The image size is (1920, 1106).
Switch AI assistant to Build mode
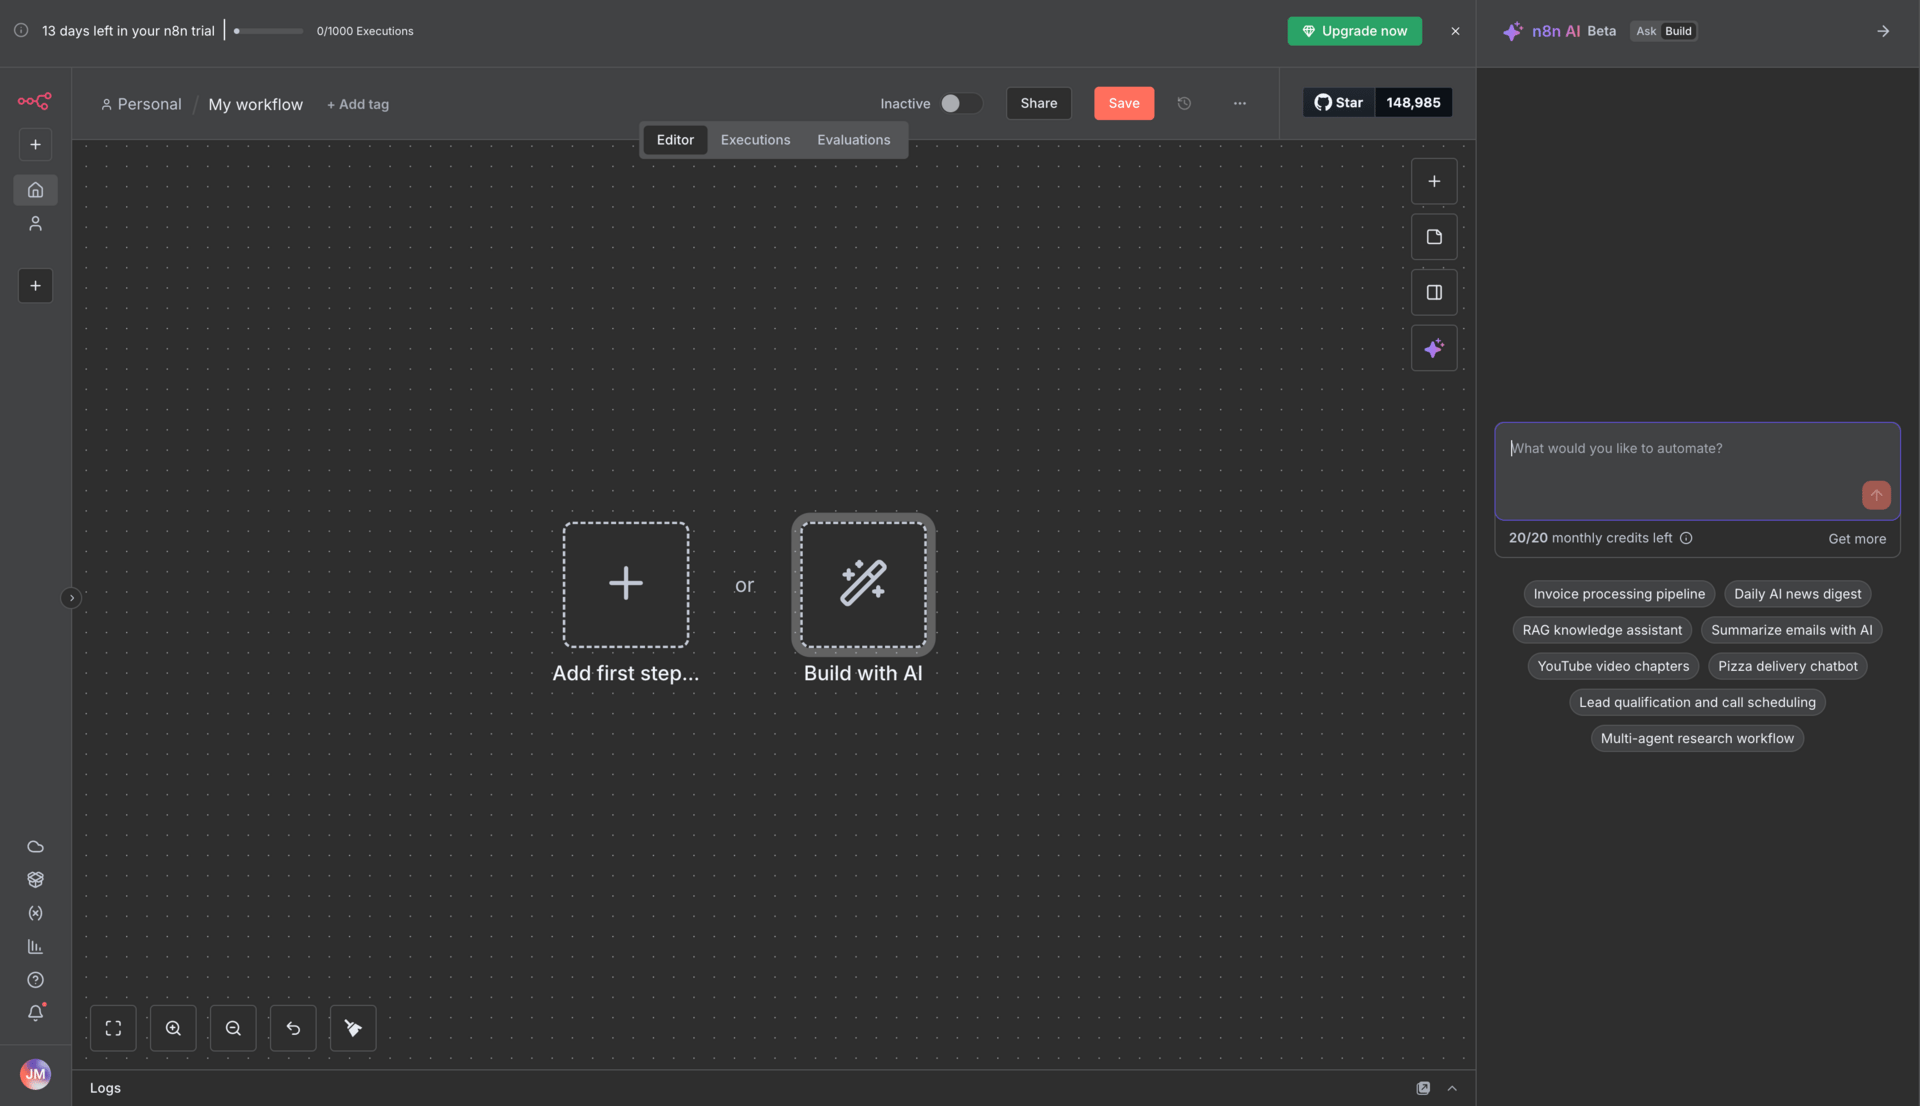pyautogui.click(x=1678, y=31)
